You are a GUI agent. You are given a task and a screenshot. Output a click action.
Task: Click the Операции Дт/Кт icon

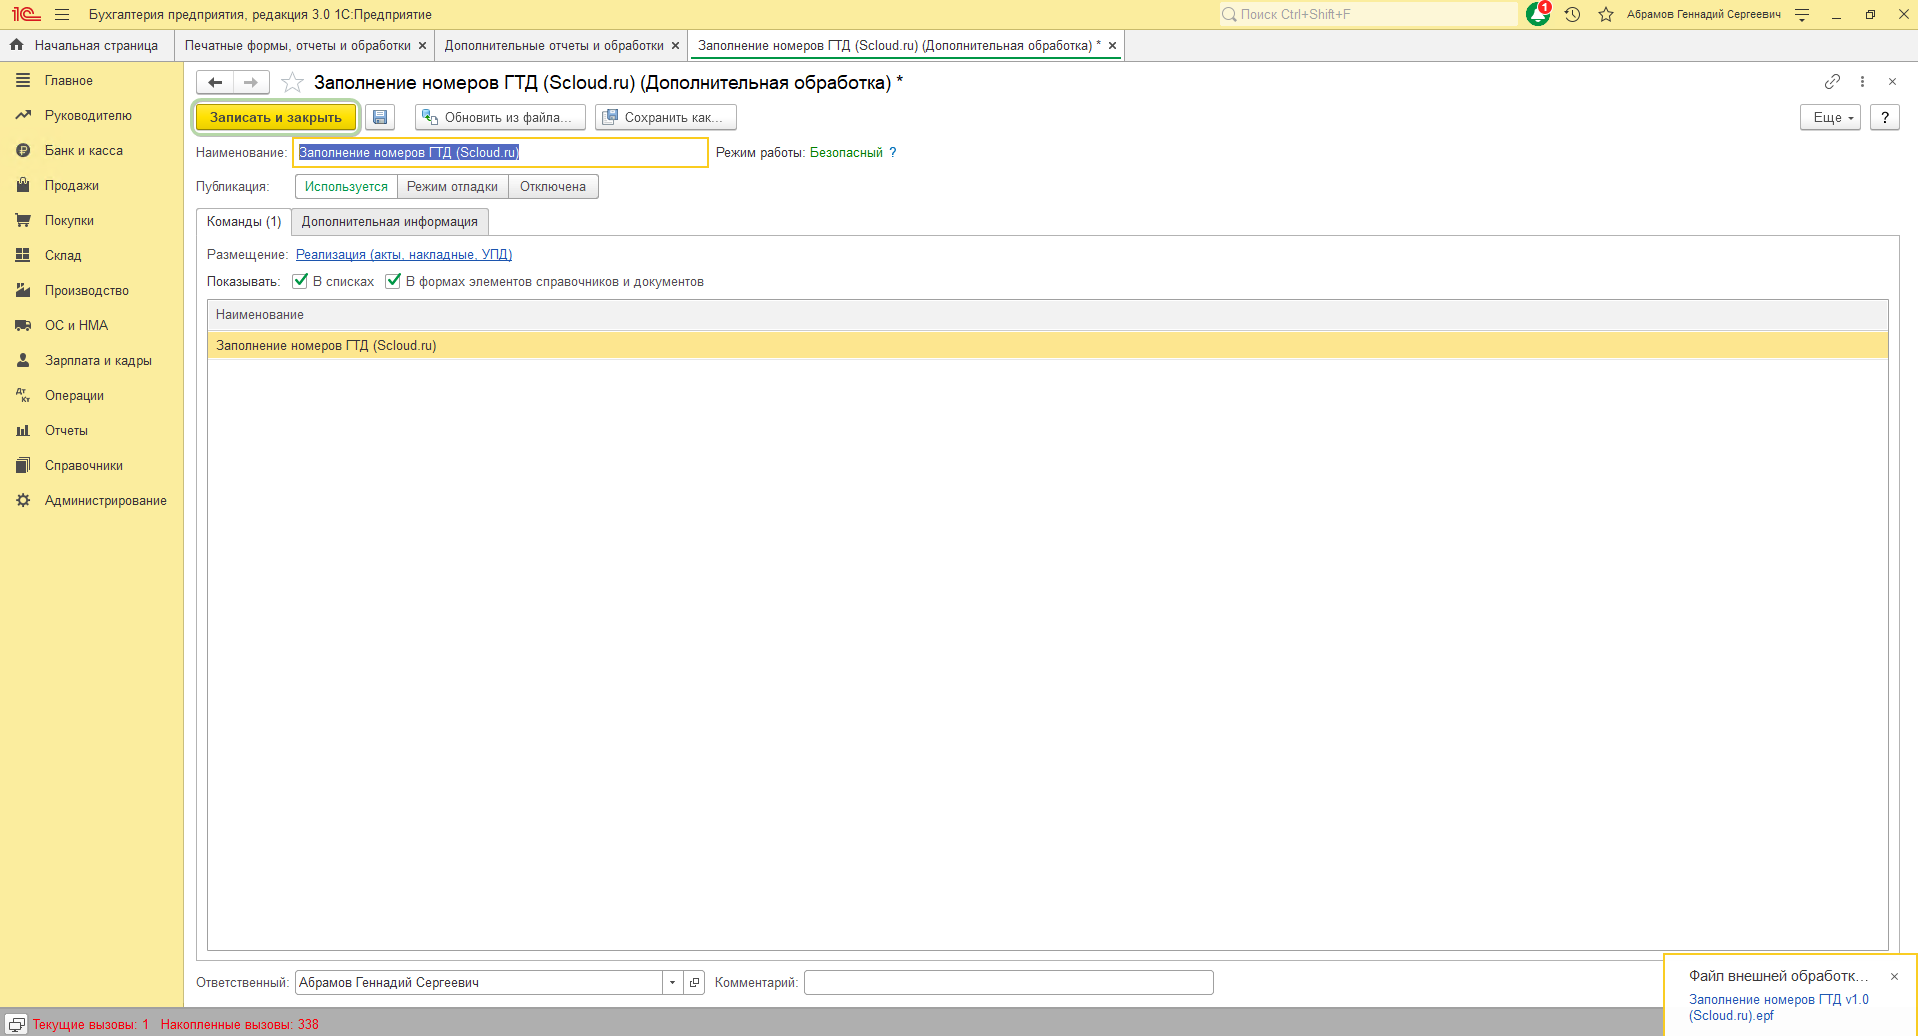[23, 395]
